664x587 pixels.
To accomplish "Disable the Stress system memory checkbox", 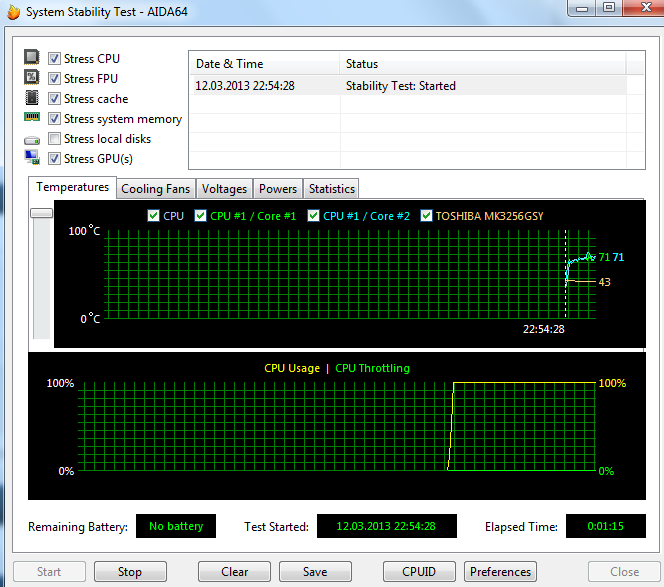I will (54, 119).
